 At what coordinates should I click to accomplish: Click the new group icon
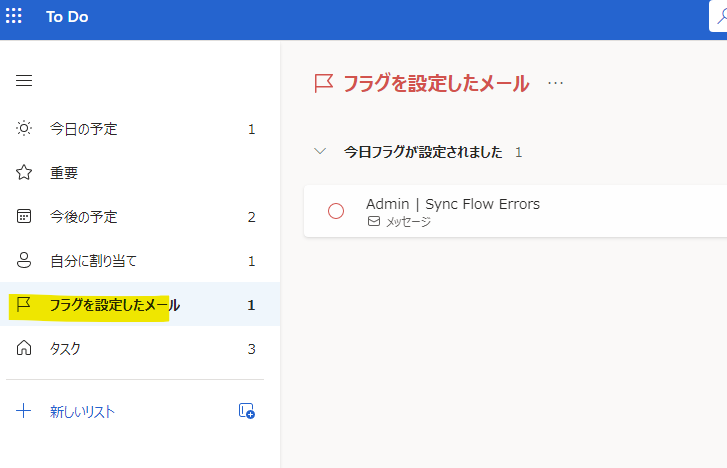[247, 411]
